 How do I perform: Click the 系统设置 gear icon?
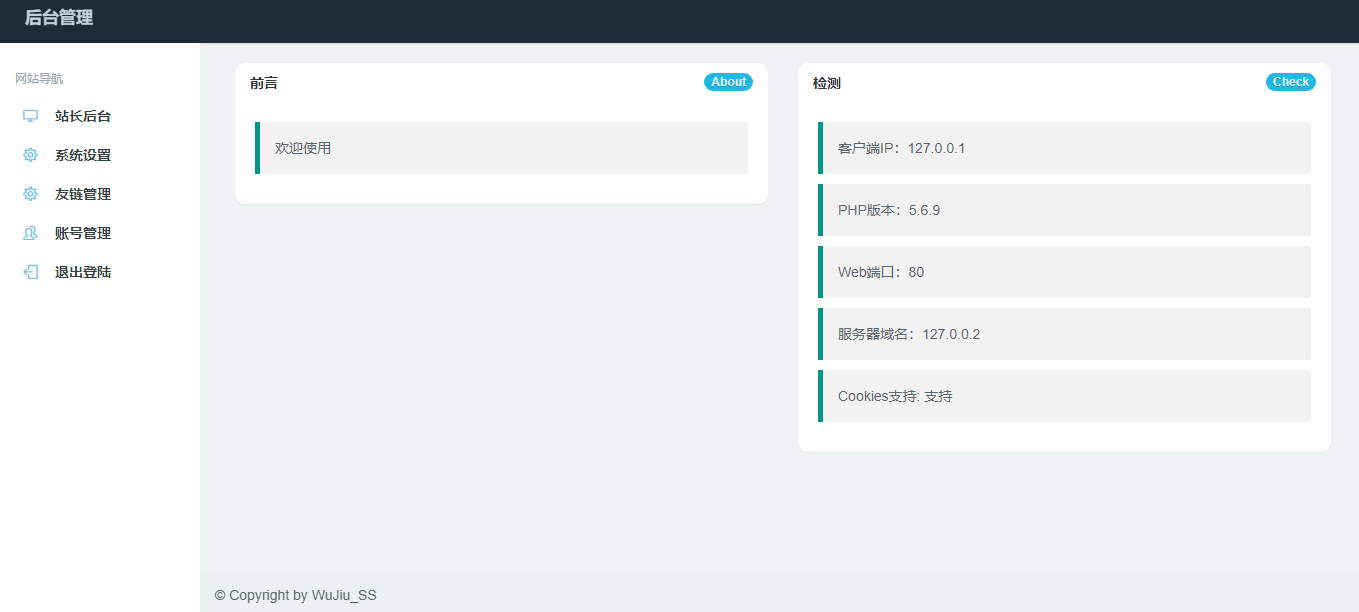(29, 154)
